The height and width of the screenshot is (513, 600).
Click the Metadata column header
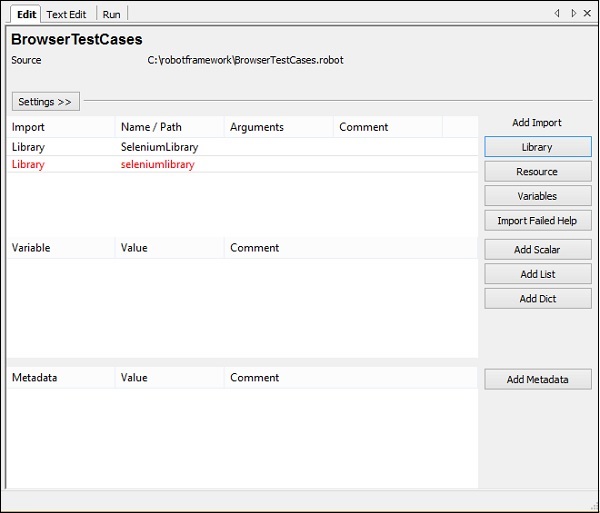click(x=34, y=378)
